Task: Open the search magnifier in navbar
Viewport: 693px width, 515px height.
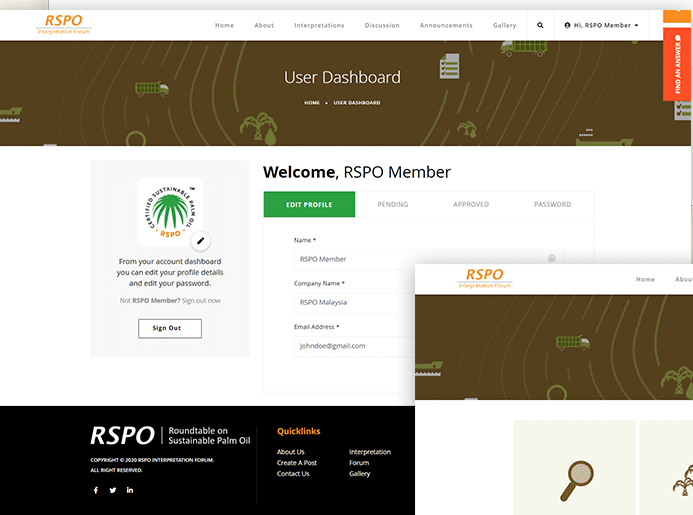Action: (x=540, y=25)
